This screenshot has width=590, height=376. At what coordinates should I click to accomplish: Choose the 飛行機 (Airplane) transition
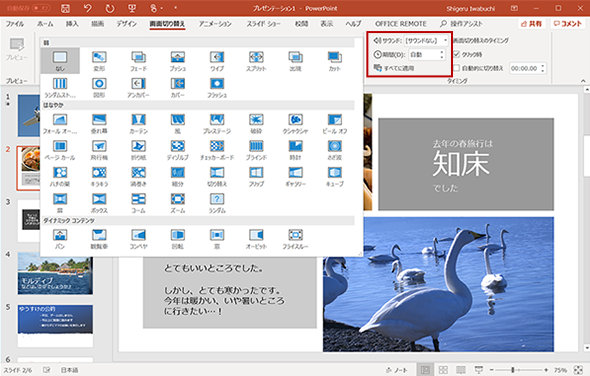pyautogui.click(x=99, y=150)
